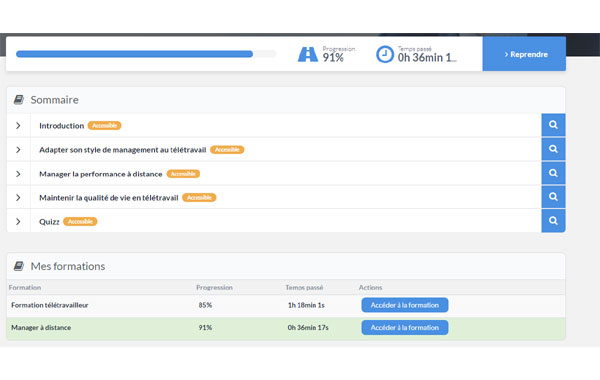
Task: Click magnifier icon on Quizz row
Action: pyautogui.click(x=553, y=221)
